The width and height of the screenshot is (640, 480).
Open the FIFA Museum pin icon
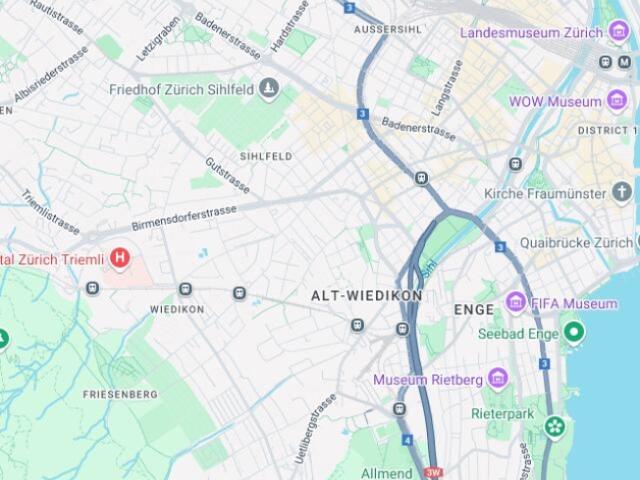coord(516,302)
